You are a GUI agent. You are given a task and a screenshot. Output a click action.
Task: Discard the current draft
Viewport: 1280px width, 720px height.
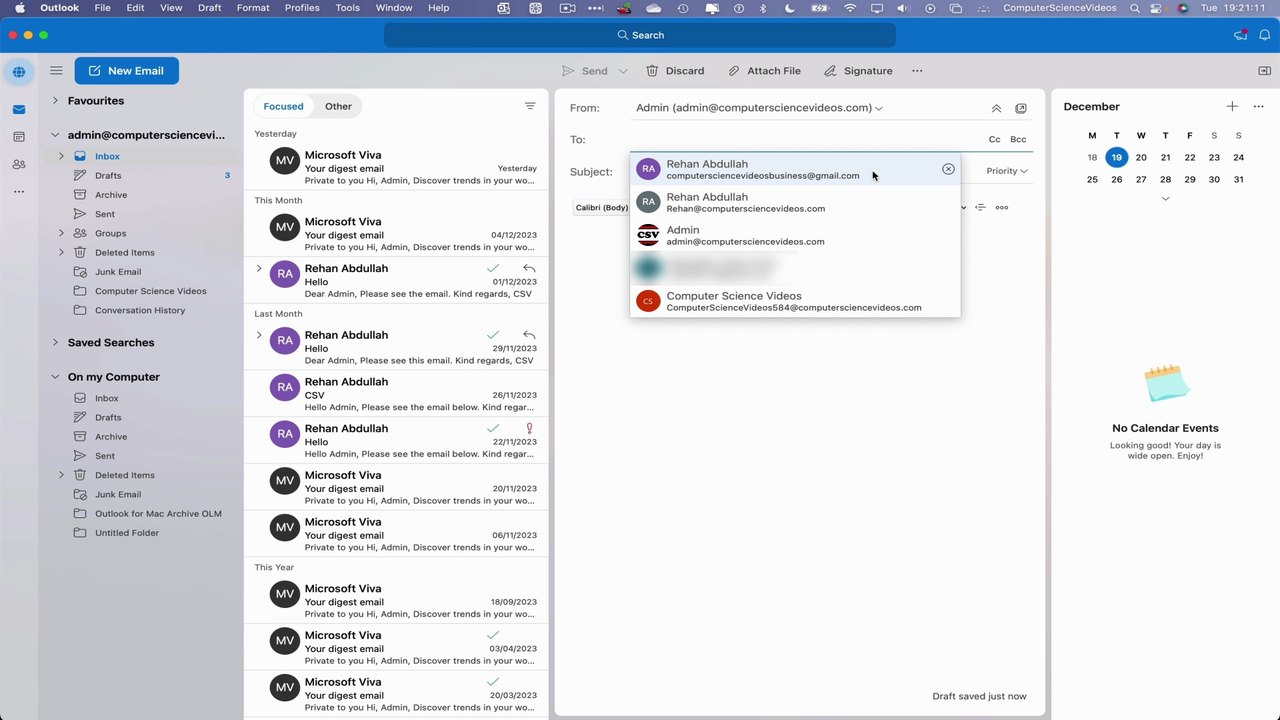tap(675, 71)
